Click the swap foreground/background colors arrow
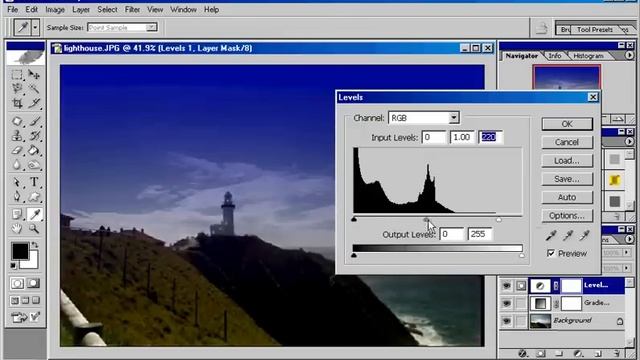640x360 pixels. 35,245
